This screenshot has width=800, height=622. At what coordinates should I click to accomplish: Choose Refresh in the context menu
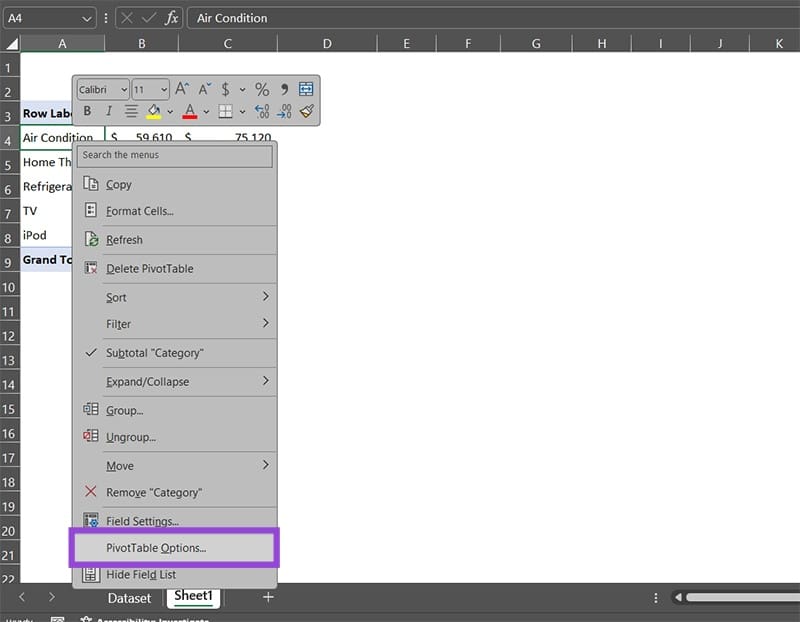pyautogui.click(x=124, y=240)
